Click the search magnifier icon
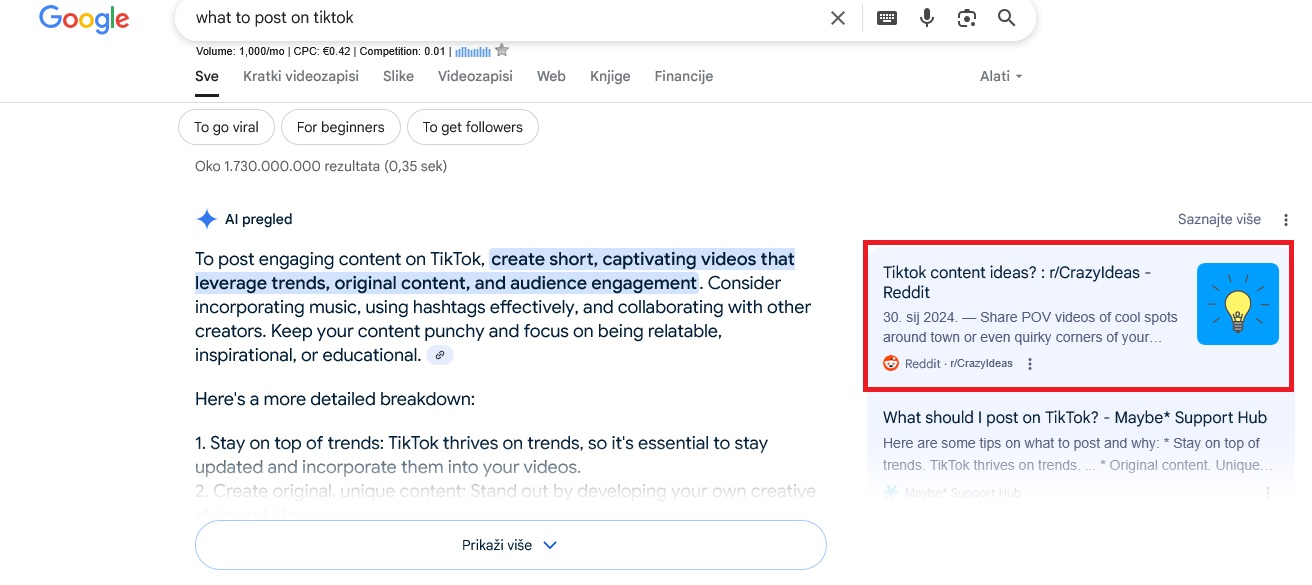The height and width of the screenshot is (585, 1312). [1006, 17]
